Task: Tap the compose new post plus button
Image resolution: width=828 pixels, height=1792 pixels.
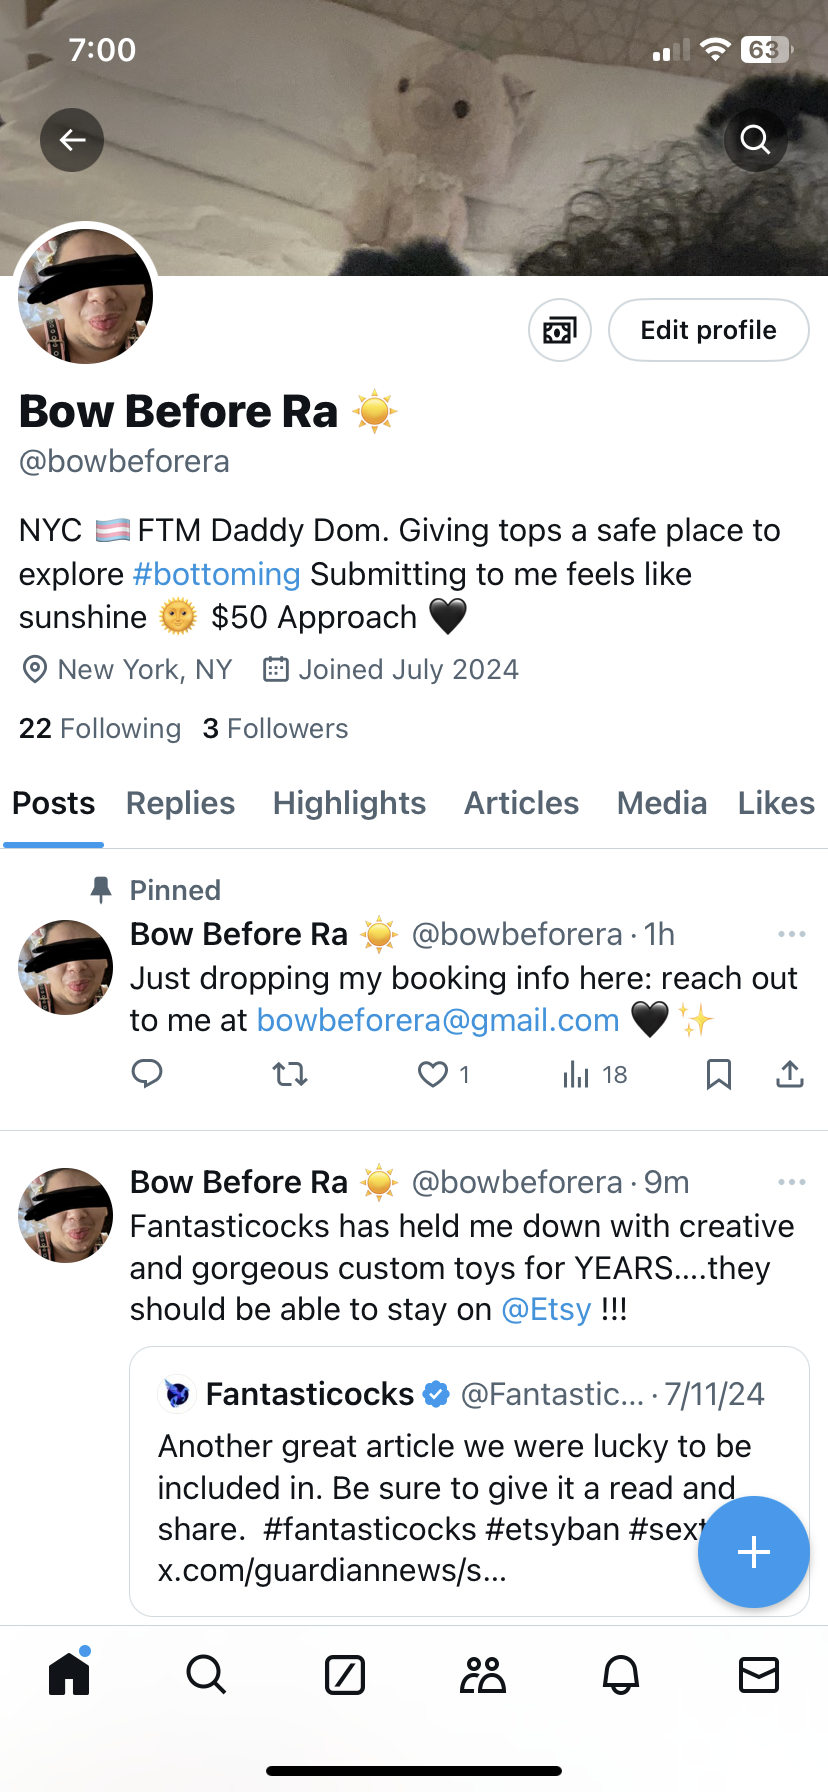Action: (753, 1551)
